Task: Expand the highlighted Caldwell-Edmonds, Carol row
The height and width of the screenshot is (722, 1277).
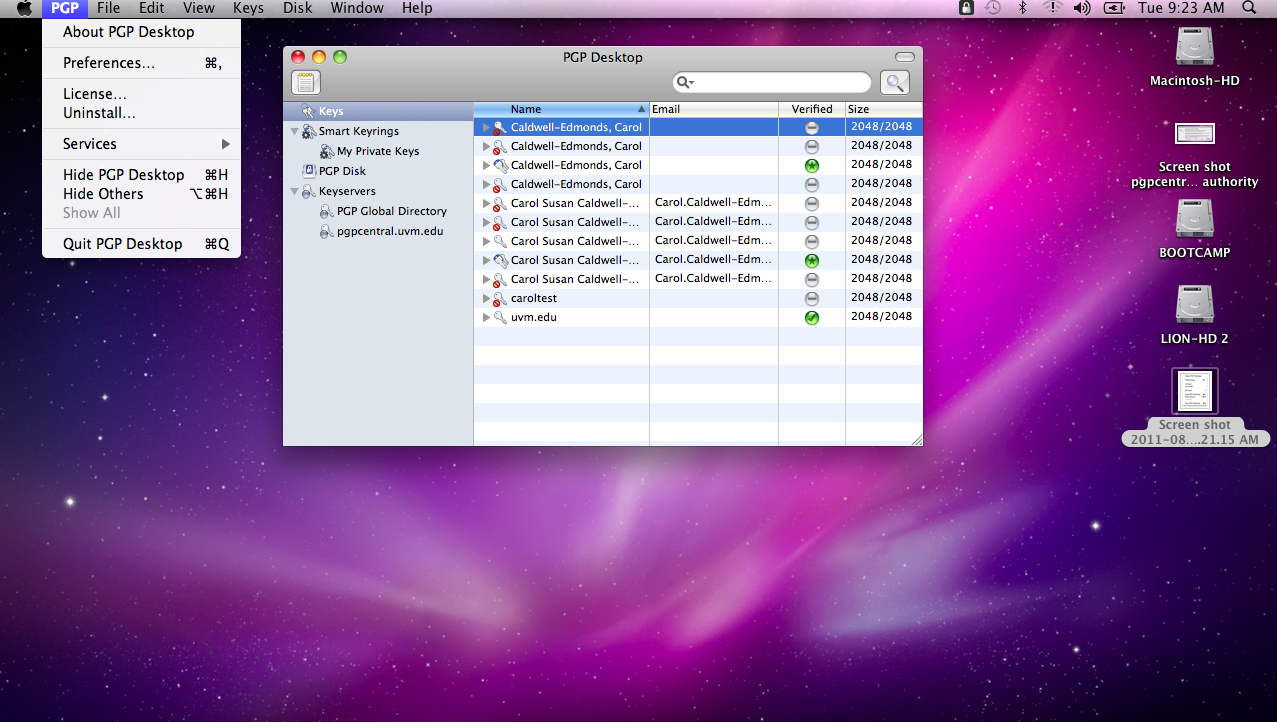Action: coord(487,127)
